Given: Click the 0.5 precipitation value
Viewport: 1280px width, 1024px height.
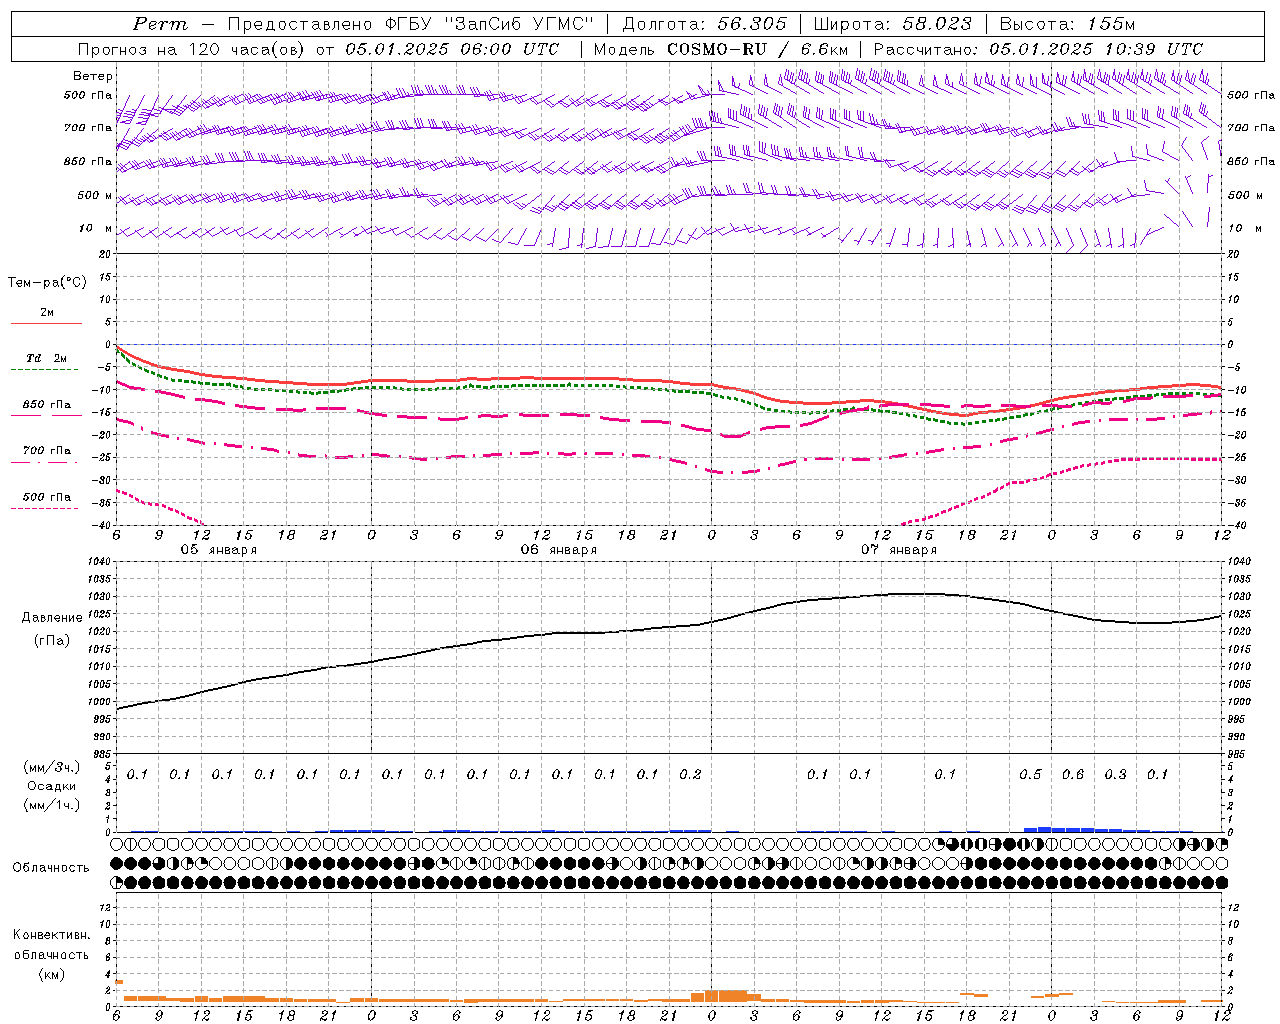Looking at the screenshot, I should point(1030,774).
